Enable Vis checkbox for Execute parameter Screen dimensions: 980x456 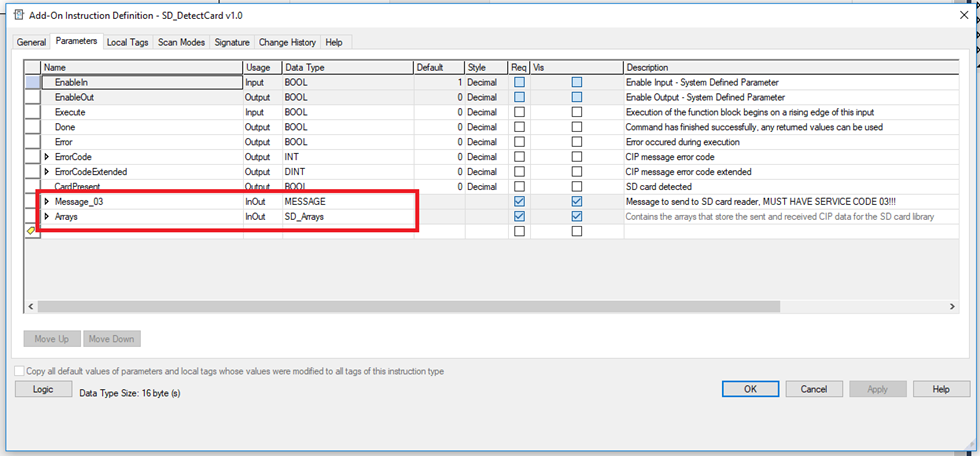tap(576, 112)
